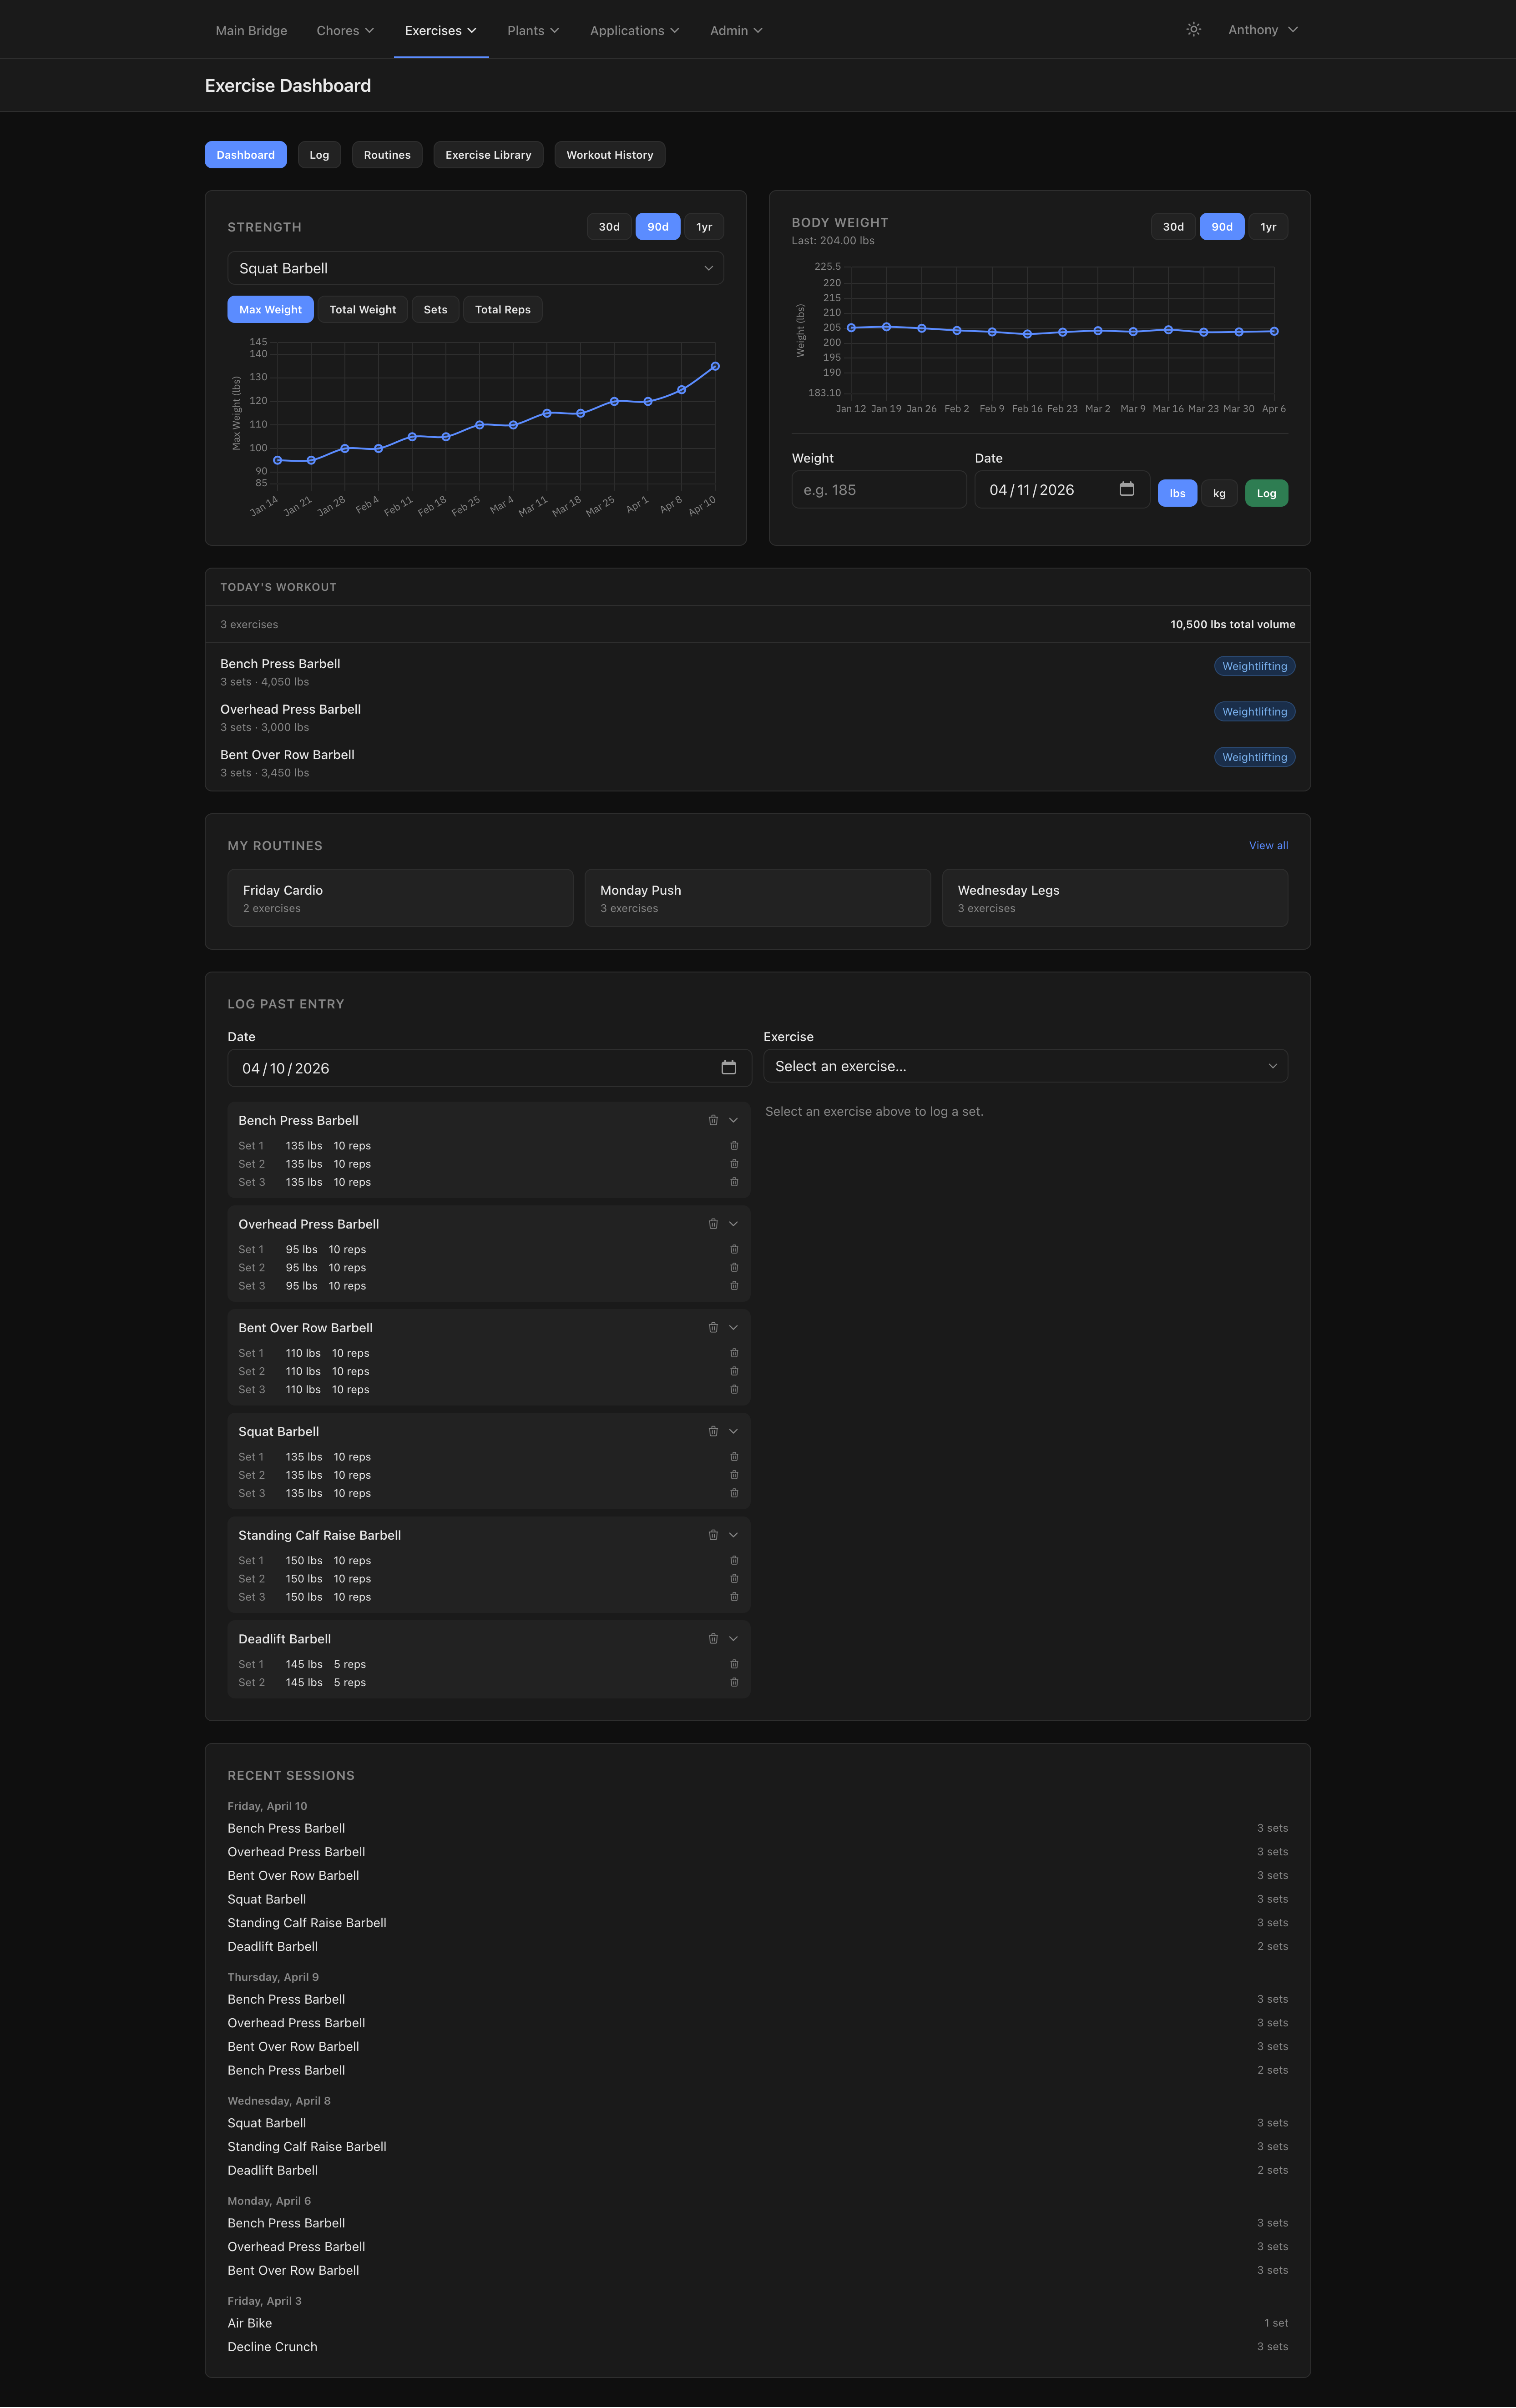Set strength chart range to 30d
This screenshot has width=1516, height=2408.
(609, 227)
